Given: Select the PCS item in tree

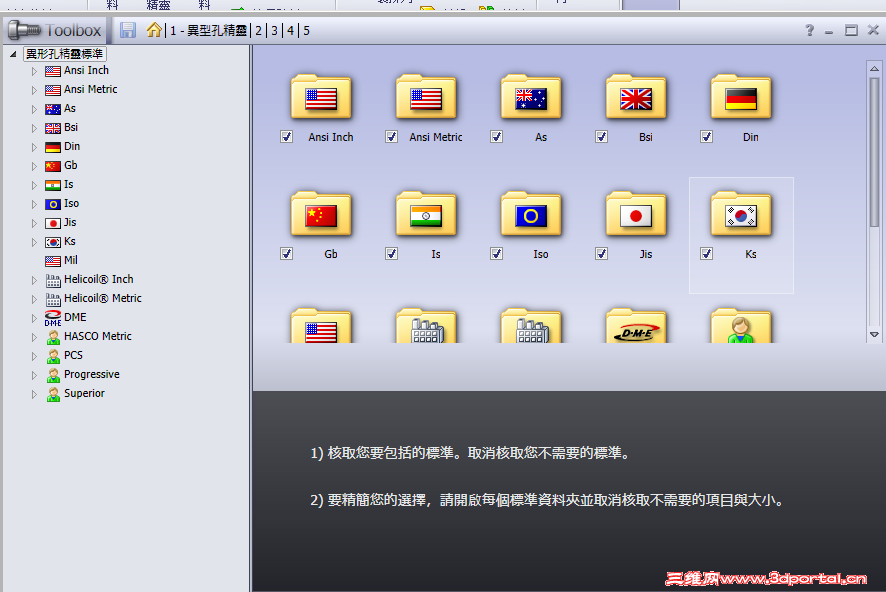Looking at the screenshot, I should 73,355.
